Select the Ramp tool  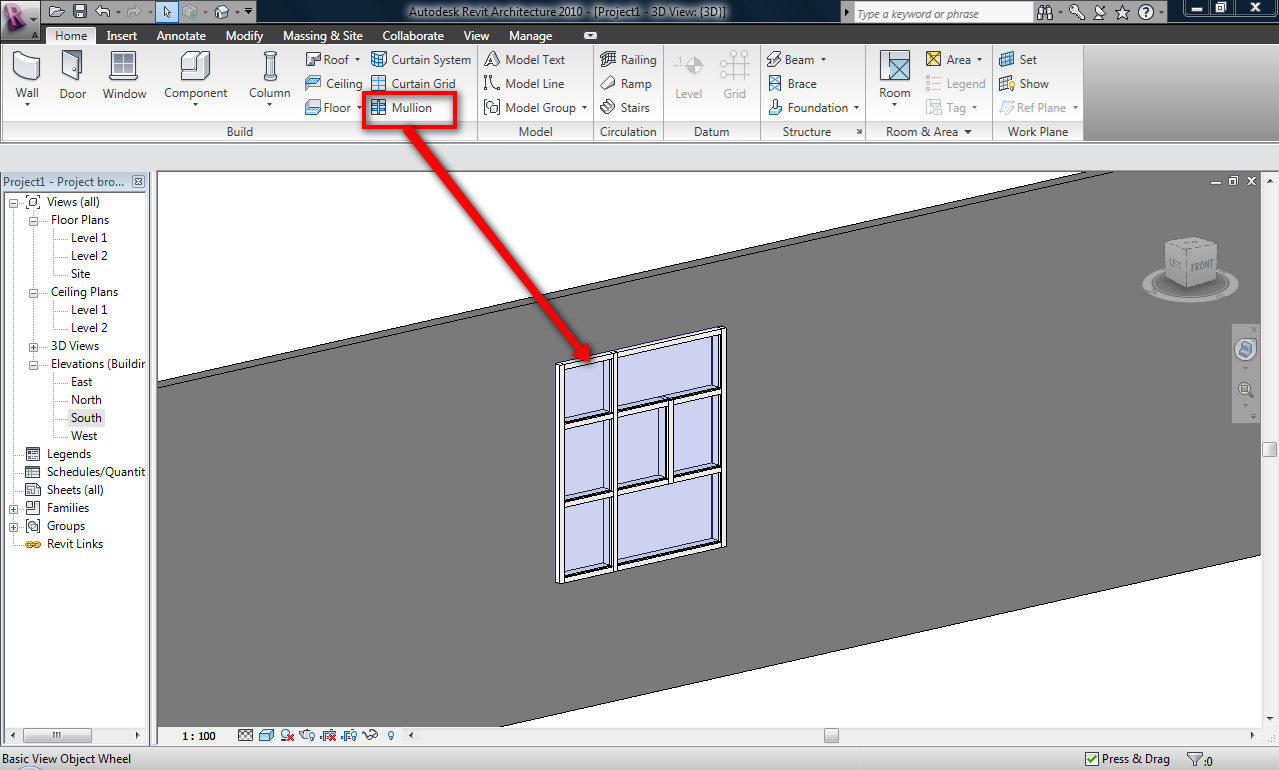coord(625,84)
